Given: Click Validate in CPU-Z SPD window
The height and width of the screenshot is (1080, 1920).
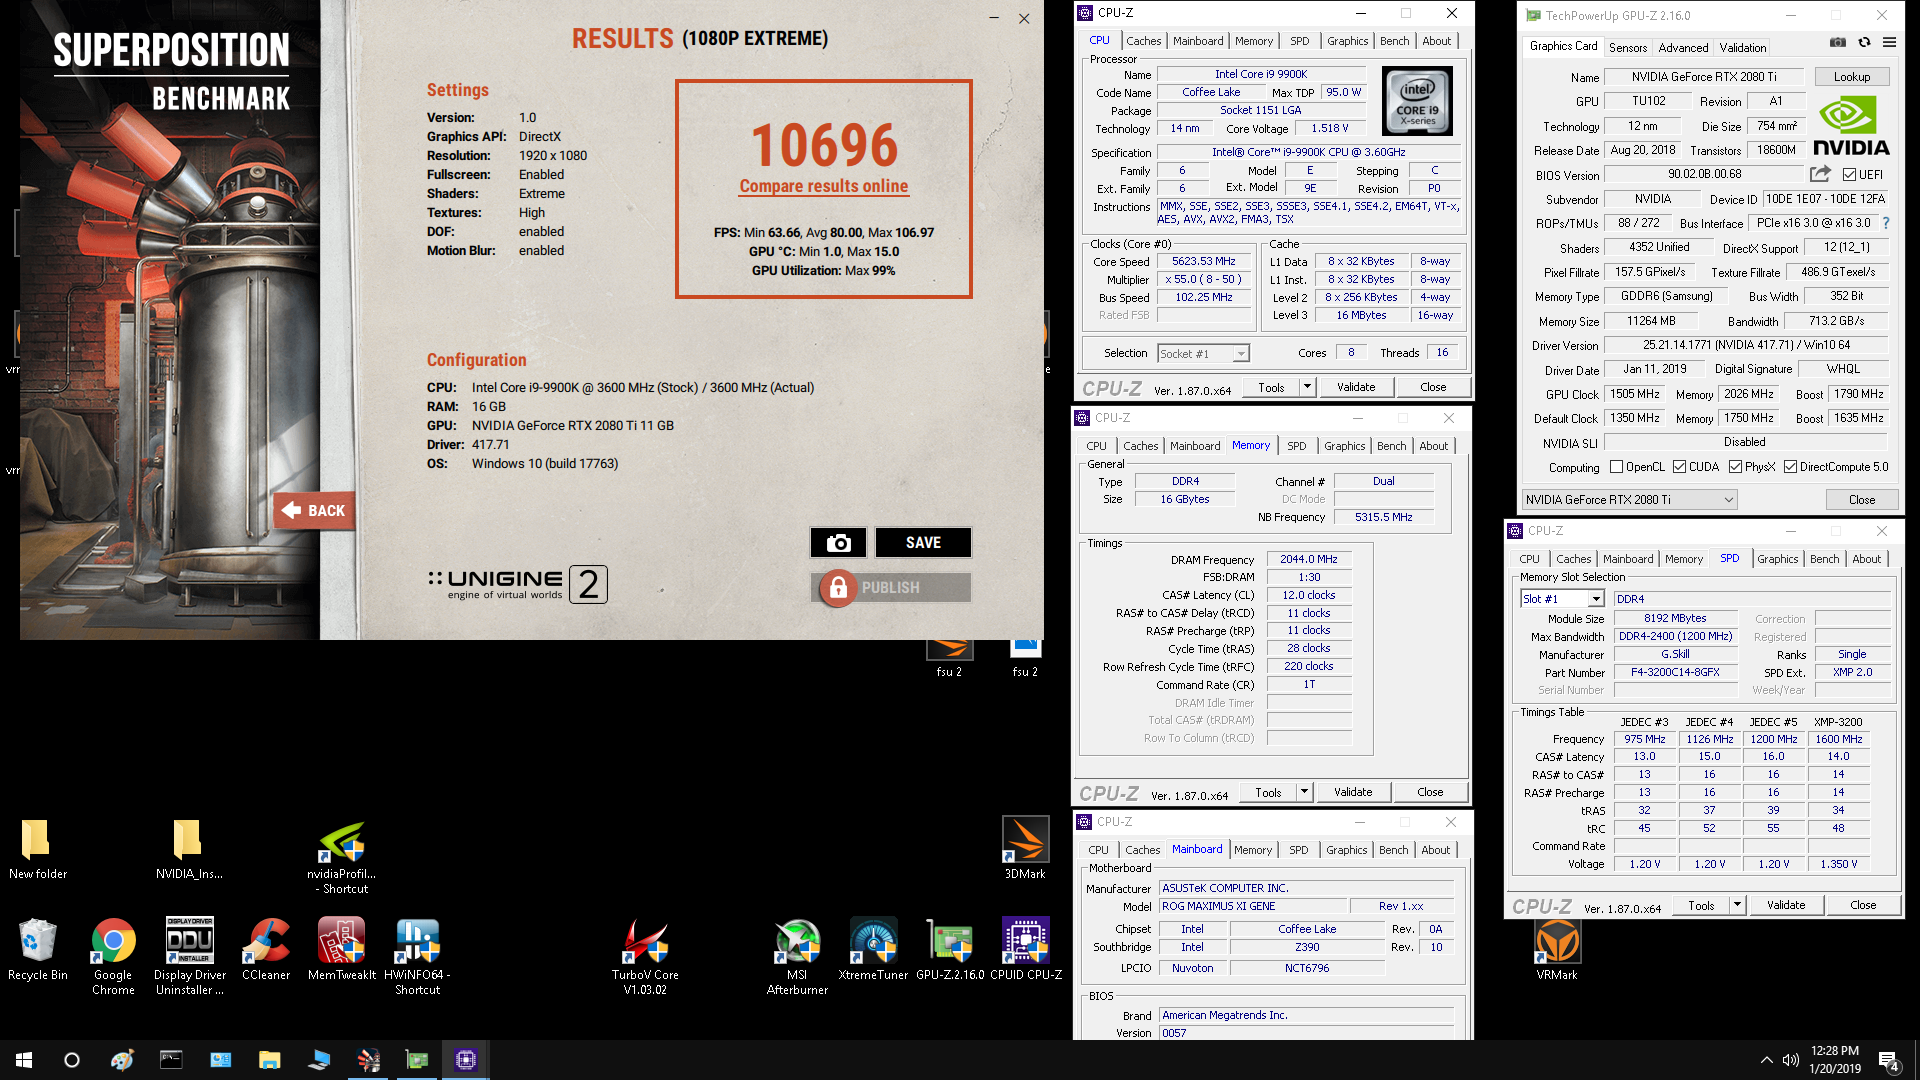Looking at the screenshot, I should click(x=1786, y=905).
